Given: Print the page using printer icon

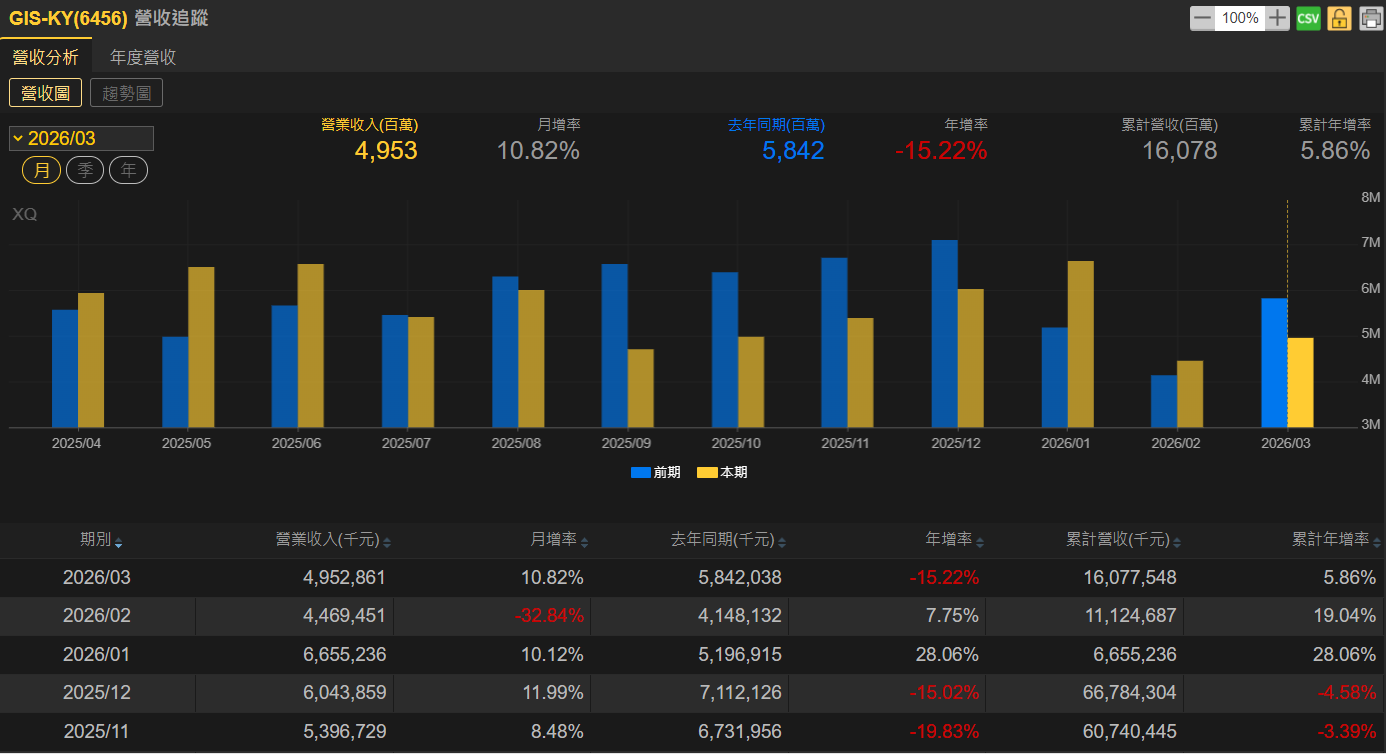Looking at the screenshot, I should pos(1370,18).
